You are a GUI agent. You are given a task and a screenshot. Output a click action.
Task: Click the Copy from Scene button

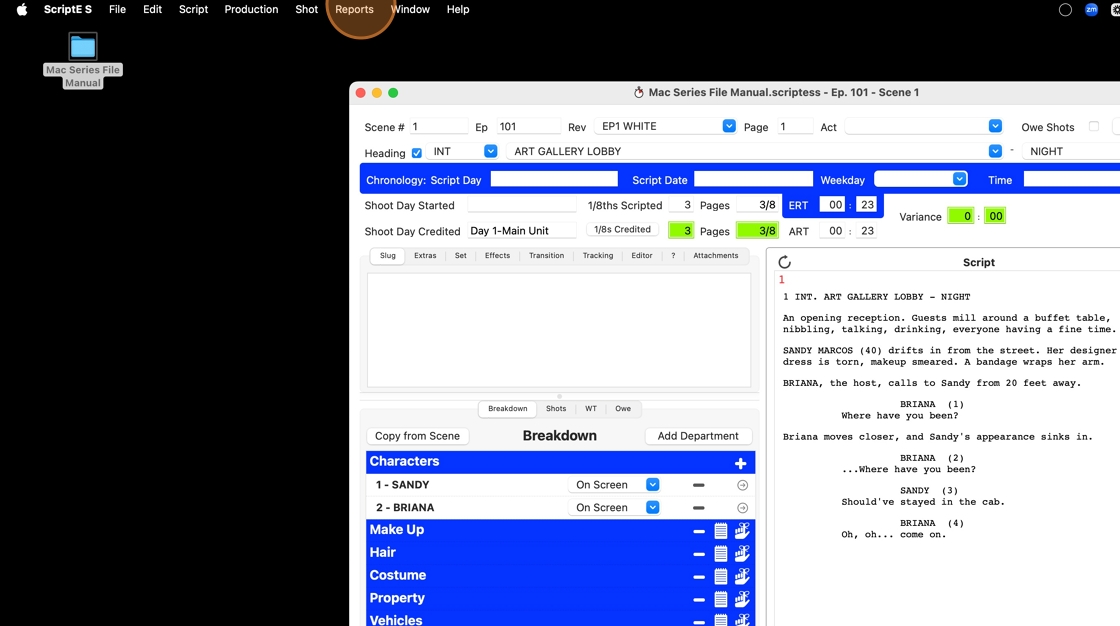click(417, 436)
